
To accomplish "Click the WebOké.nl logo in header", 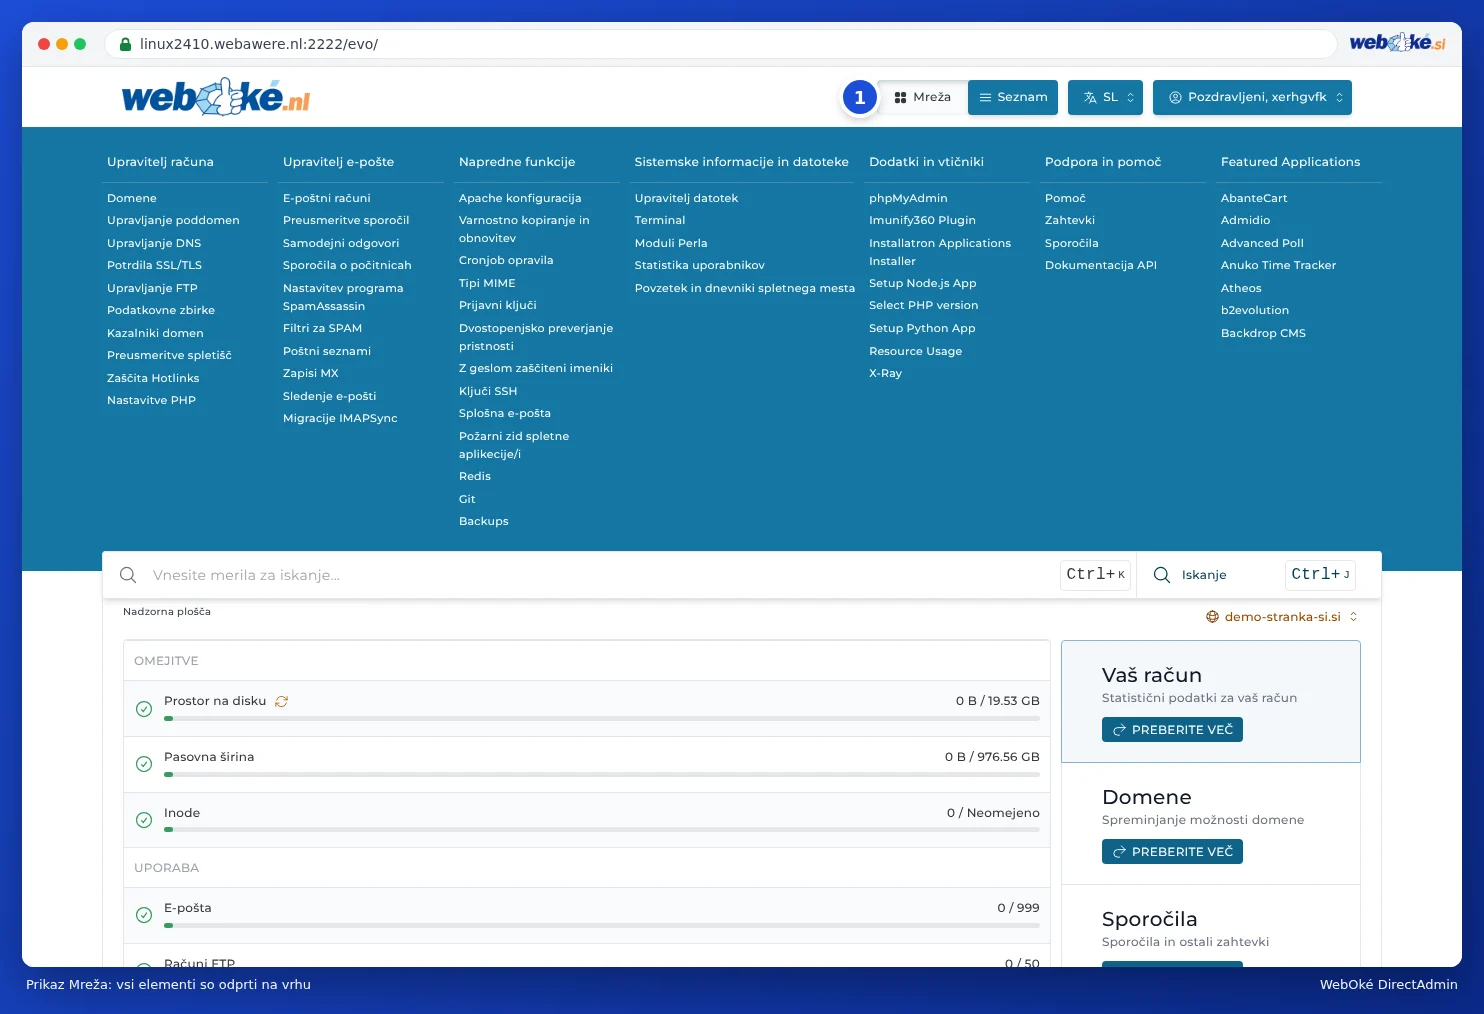I will pos(216,97).
